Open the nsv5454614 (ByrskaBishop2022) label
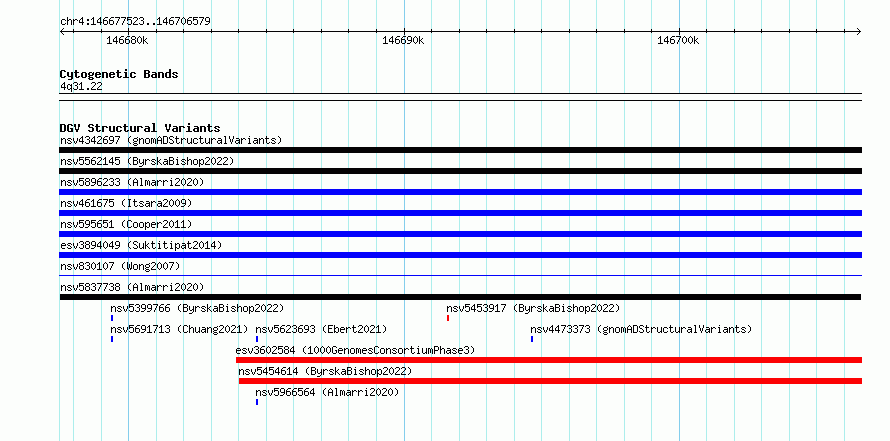 [x=325, y=371]
